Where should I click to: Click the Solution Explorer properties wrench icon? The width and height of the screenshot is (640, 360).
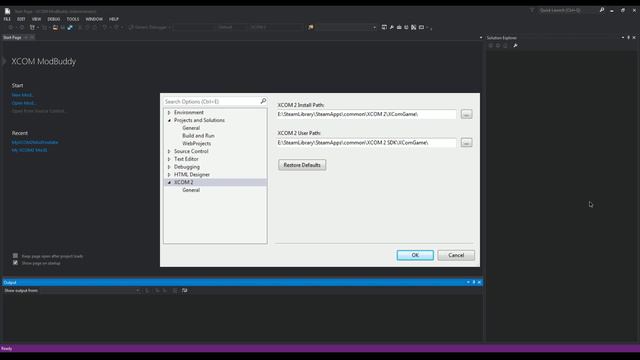pyautogui.click(x=516, y=45)
